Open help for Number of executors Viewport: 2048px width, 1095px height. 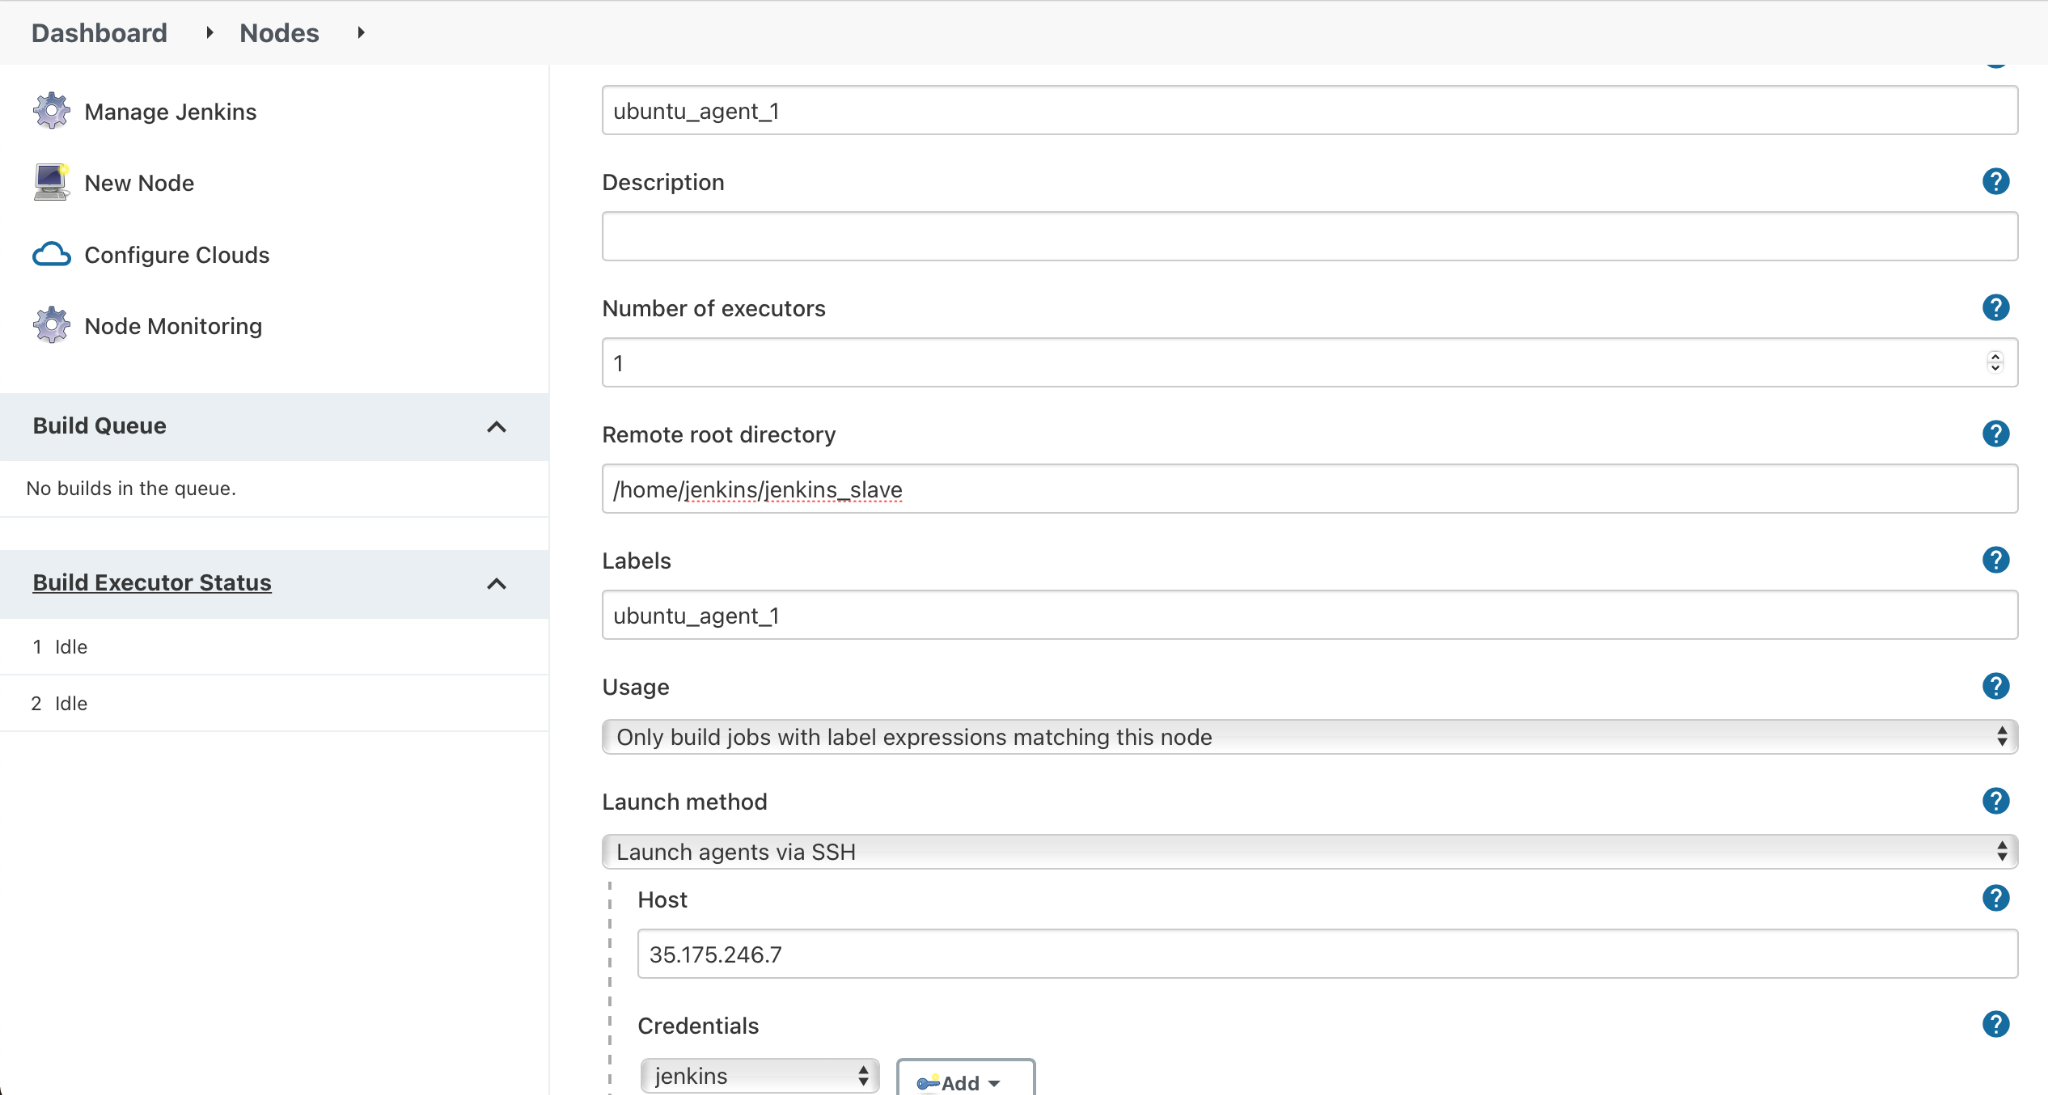1995,308
